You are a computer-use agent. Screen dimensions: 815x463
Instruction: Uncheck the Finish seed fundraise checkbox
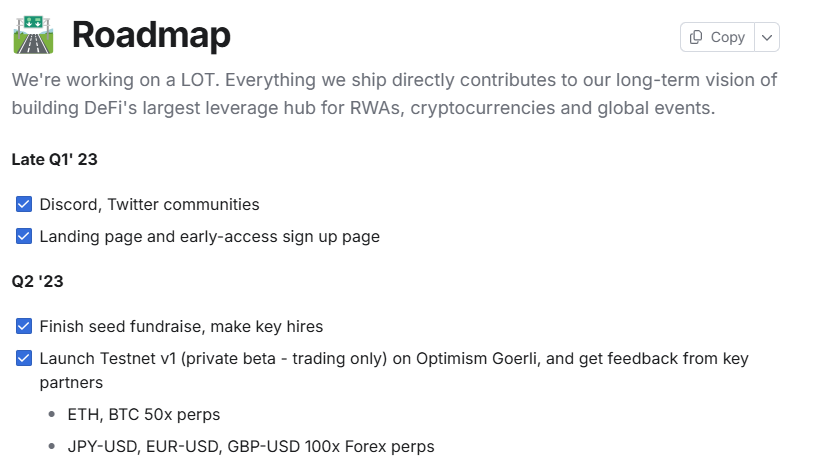[x=24, y=326]
